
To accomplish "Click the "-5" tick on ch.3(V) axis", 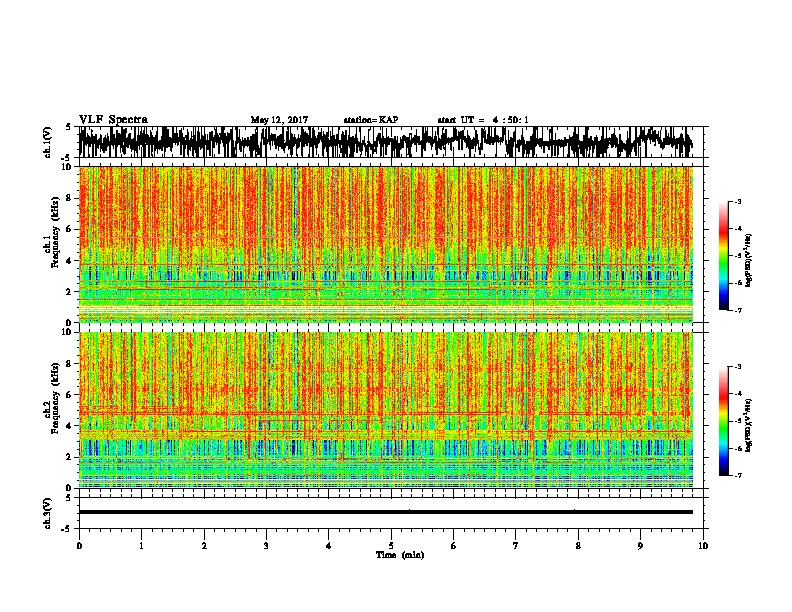I will click(68, 529).
